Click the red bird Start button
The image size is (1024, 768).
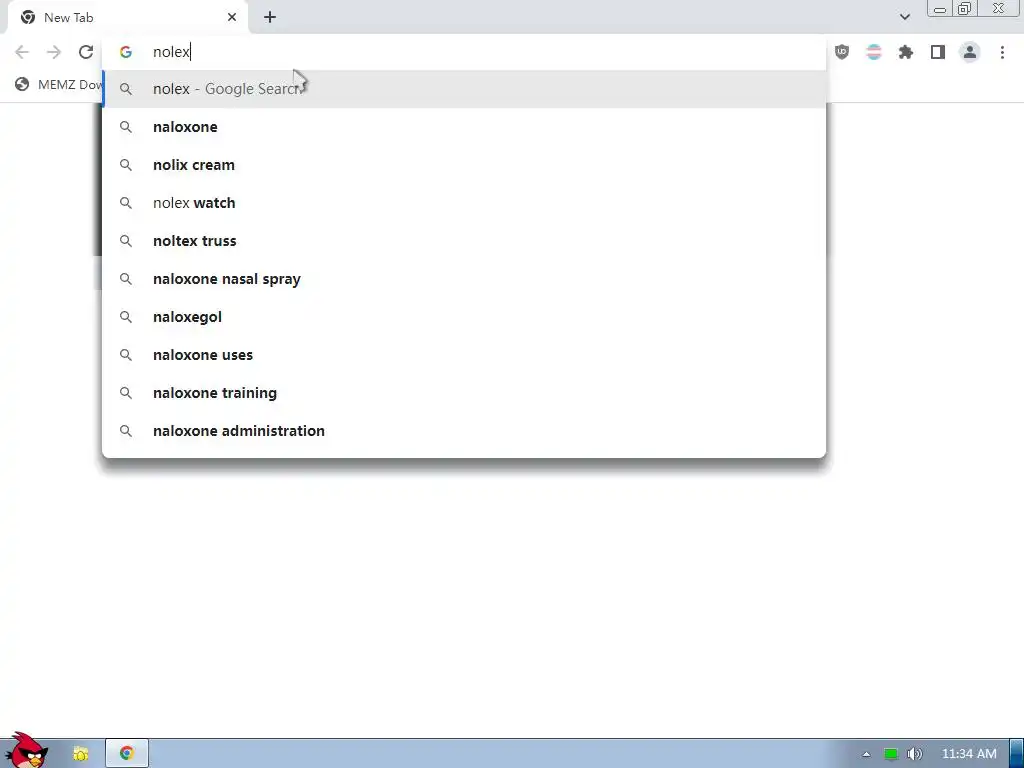(26, 751)
